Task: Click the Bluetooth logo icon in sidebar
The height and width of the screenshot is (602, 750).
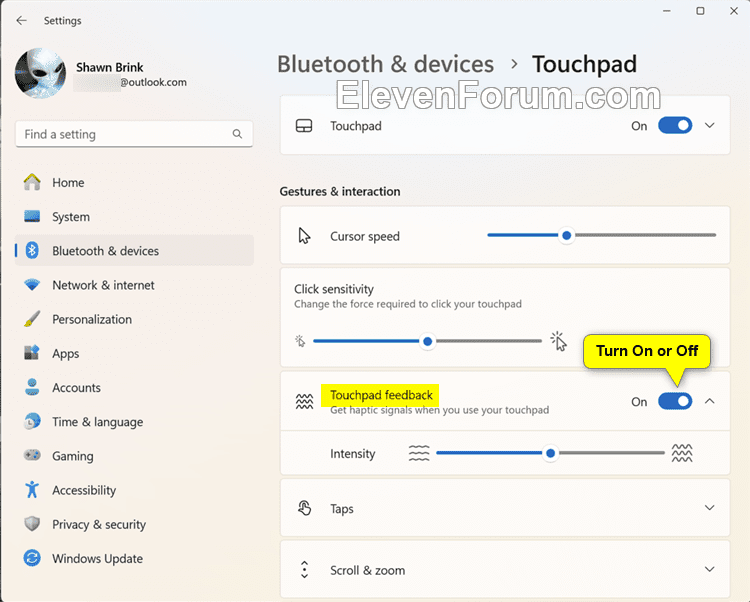Action: pyautogui.click(x=32, y=251)
